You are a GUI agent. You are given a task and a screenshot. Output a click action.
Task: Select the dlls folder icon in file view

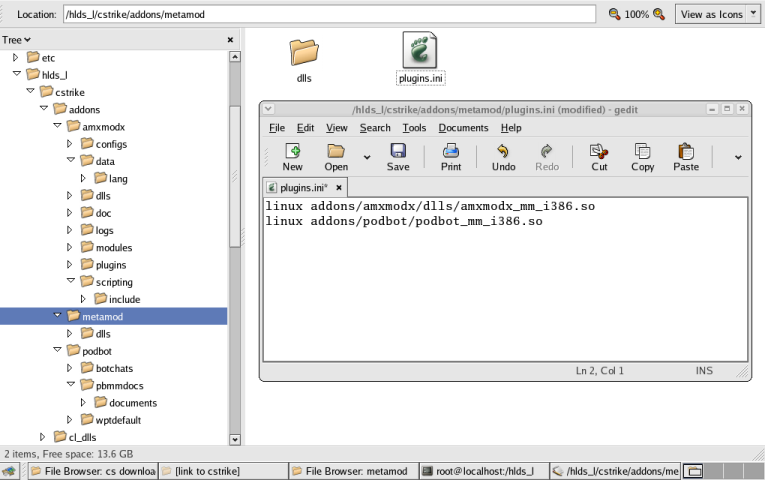[304, 52]
